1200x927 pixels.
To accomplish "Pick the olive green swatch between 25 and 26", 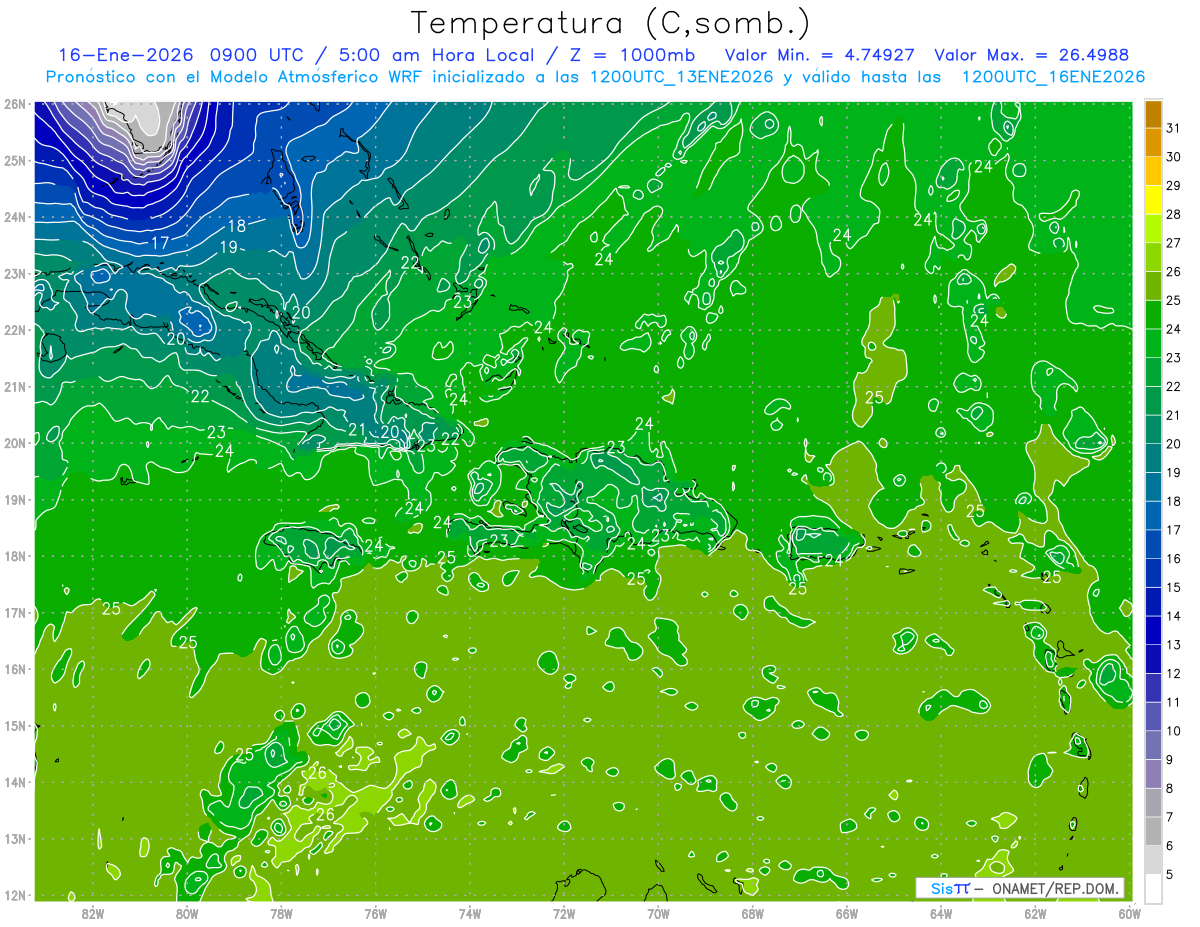I will click(x=1153, y=286).
